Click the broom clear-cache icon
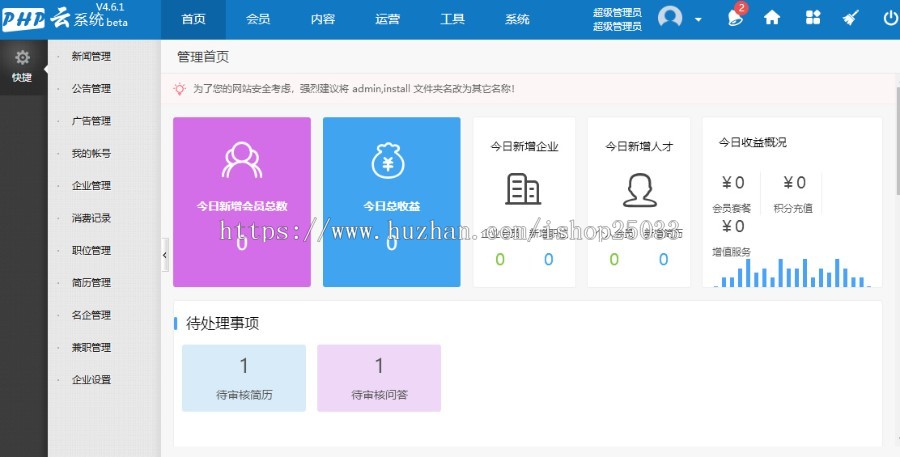 (x=850, y=18)
